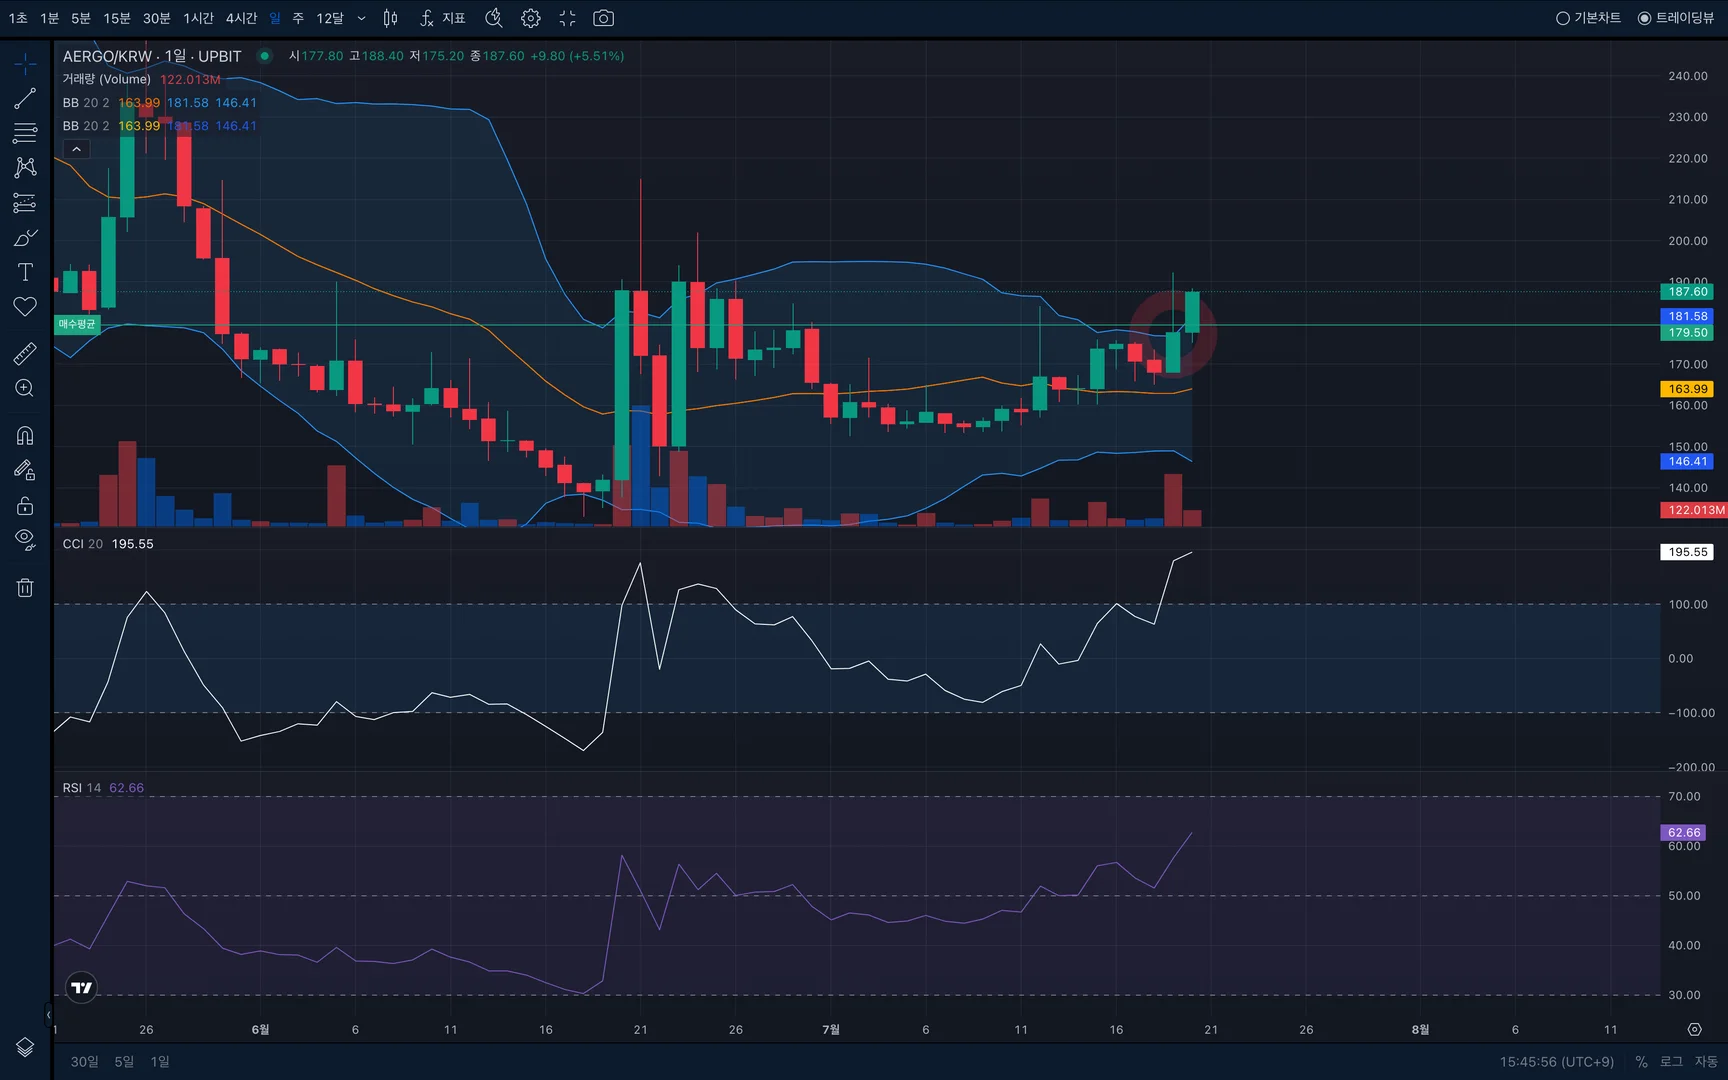Collapse the indicator legend chevron

click(76, 149)
